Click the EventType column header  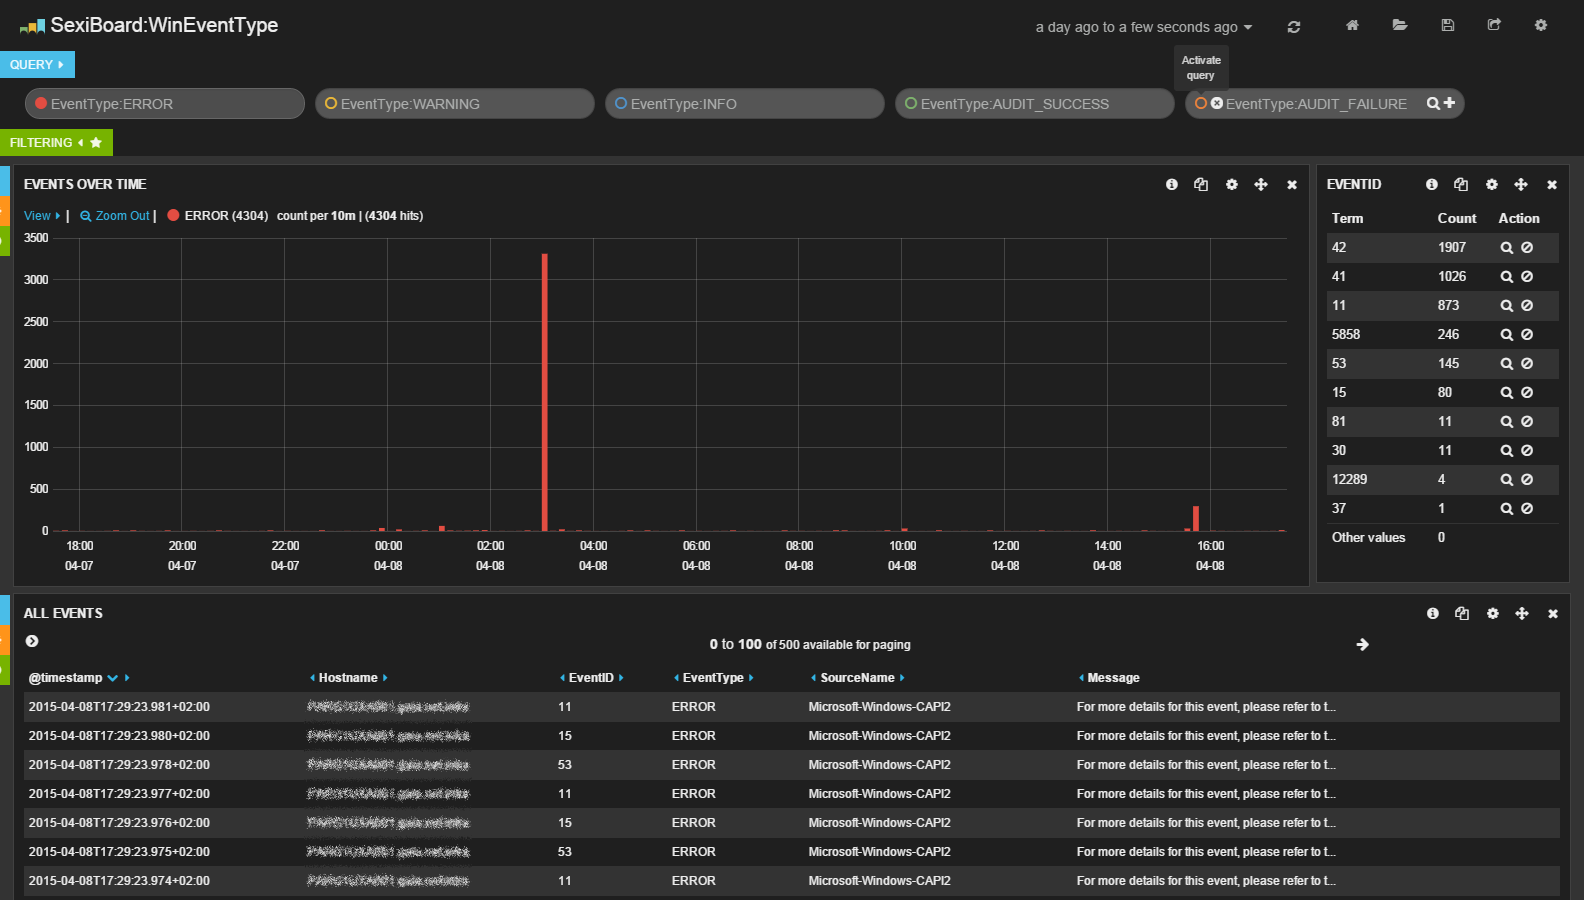pos(713,678)
